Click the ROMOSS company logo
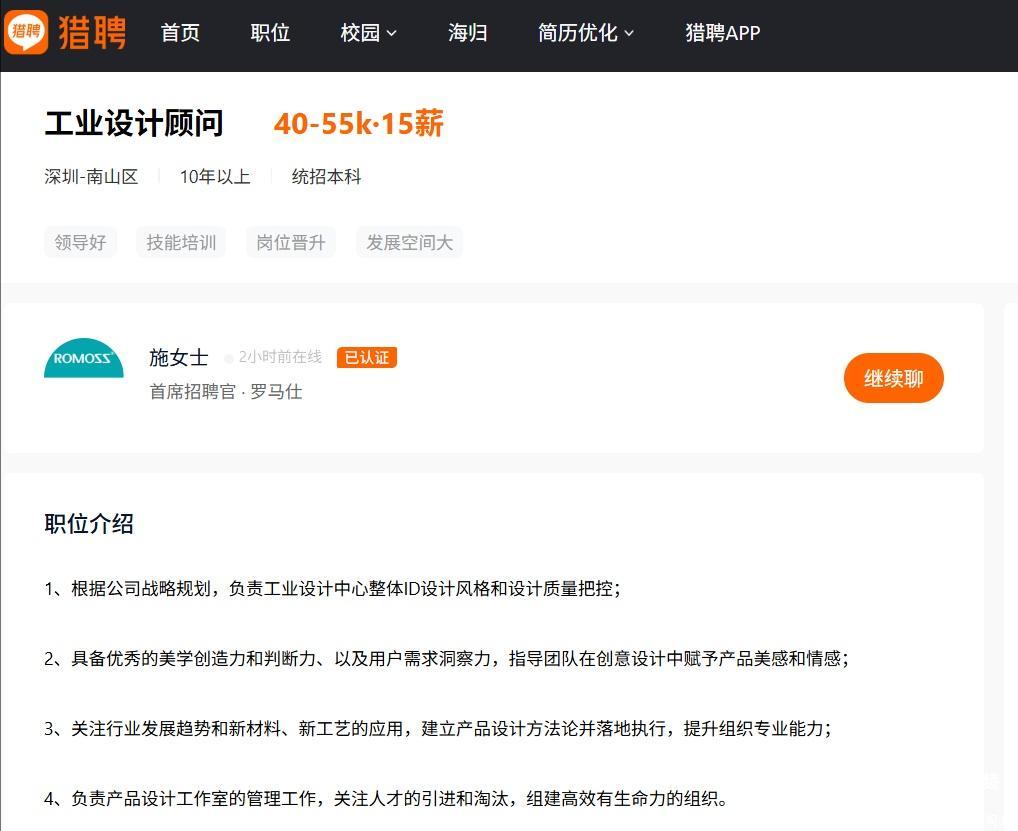Viewport: 1018px width, 831px height. 84,358
